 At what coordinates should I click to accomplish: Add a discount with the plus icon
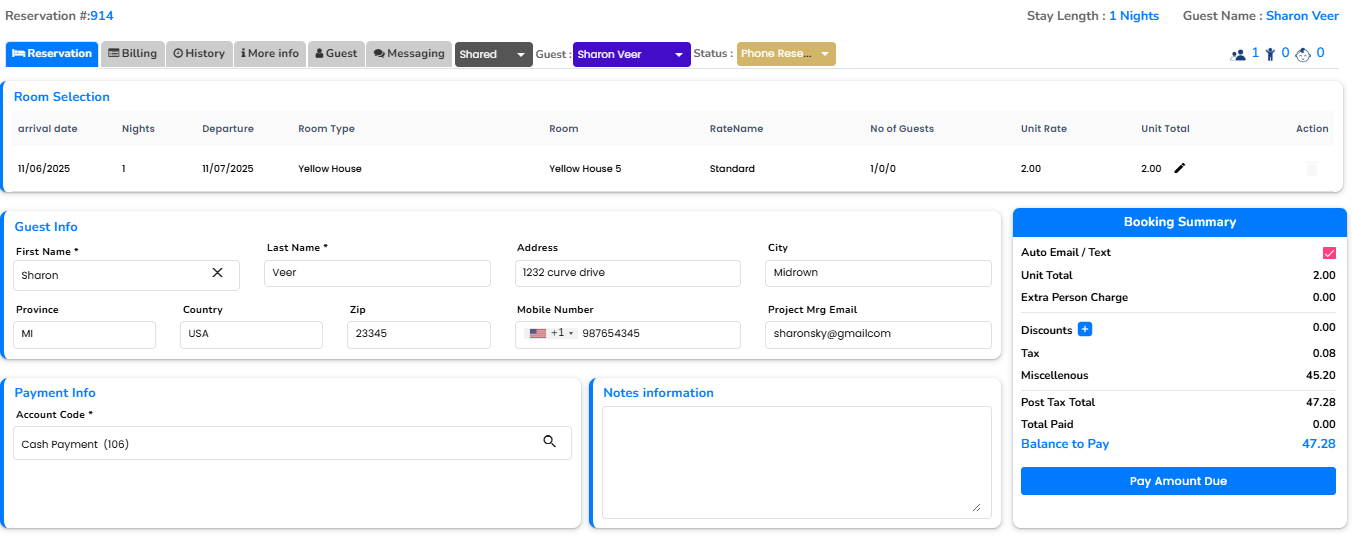[1085, 330]
